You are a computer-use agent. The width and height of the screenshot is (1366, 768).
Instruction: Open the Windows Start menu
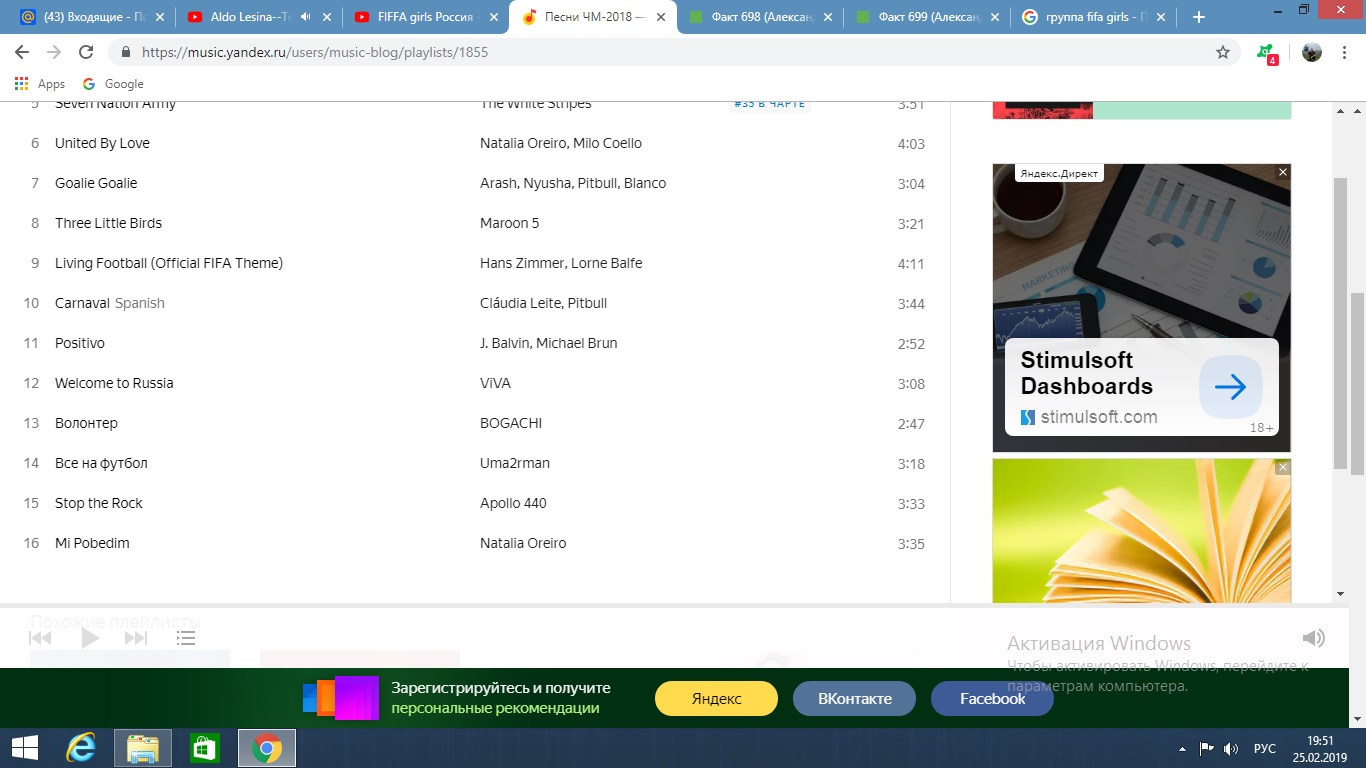24,748
